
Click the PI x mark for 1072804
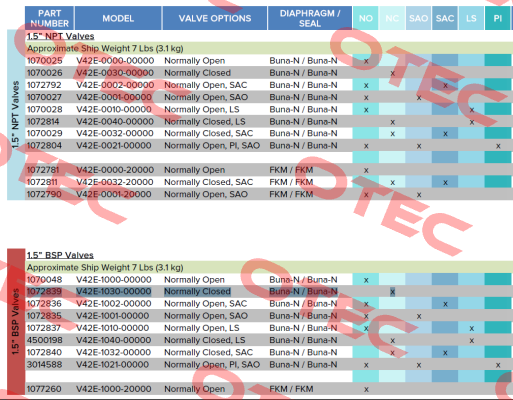498,146
